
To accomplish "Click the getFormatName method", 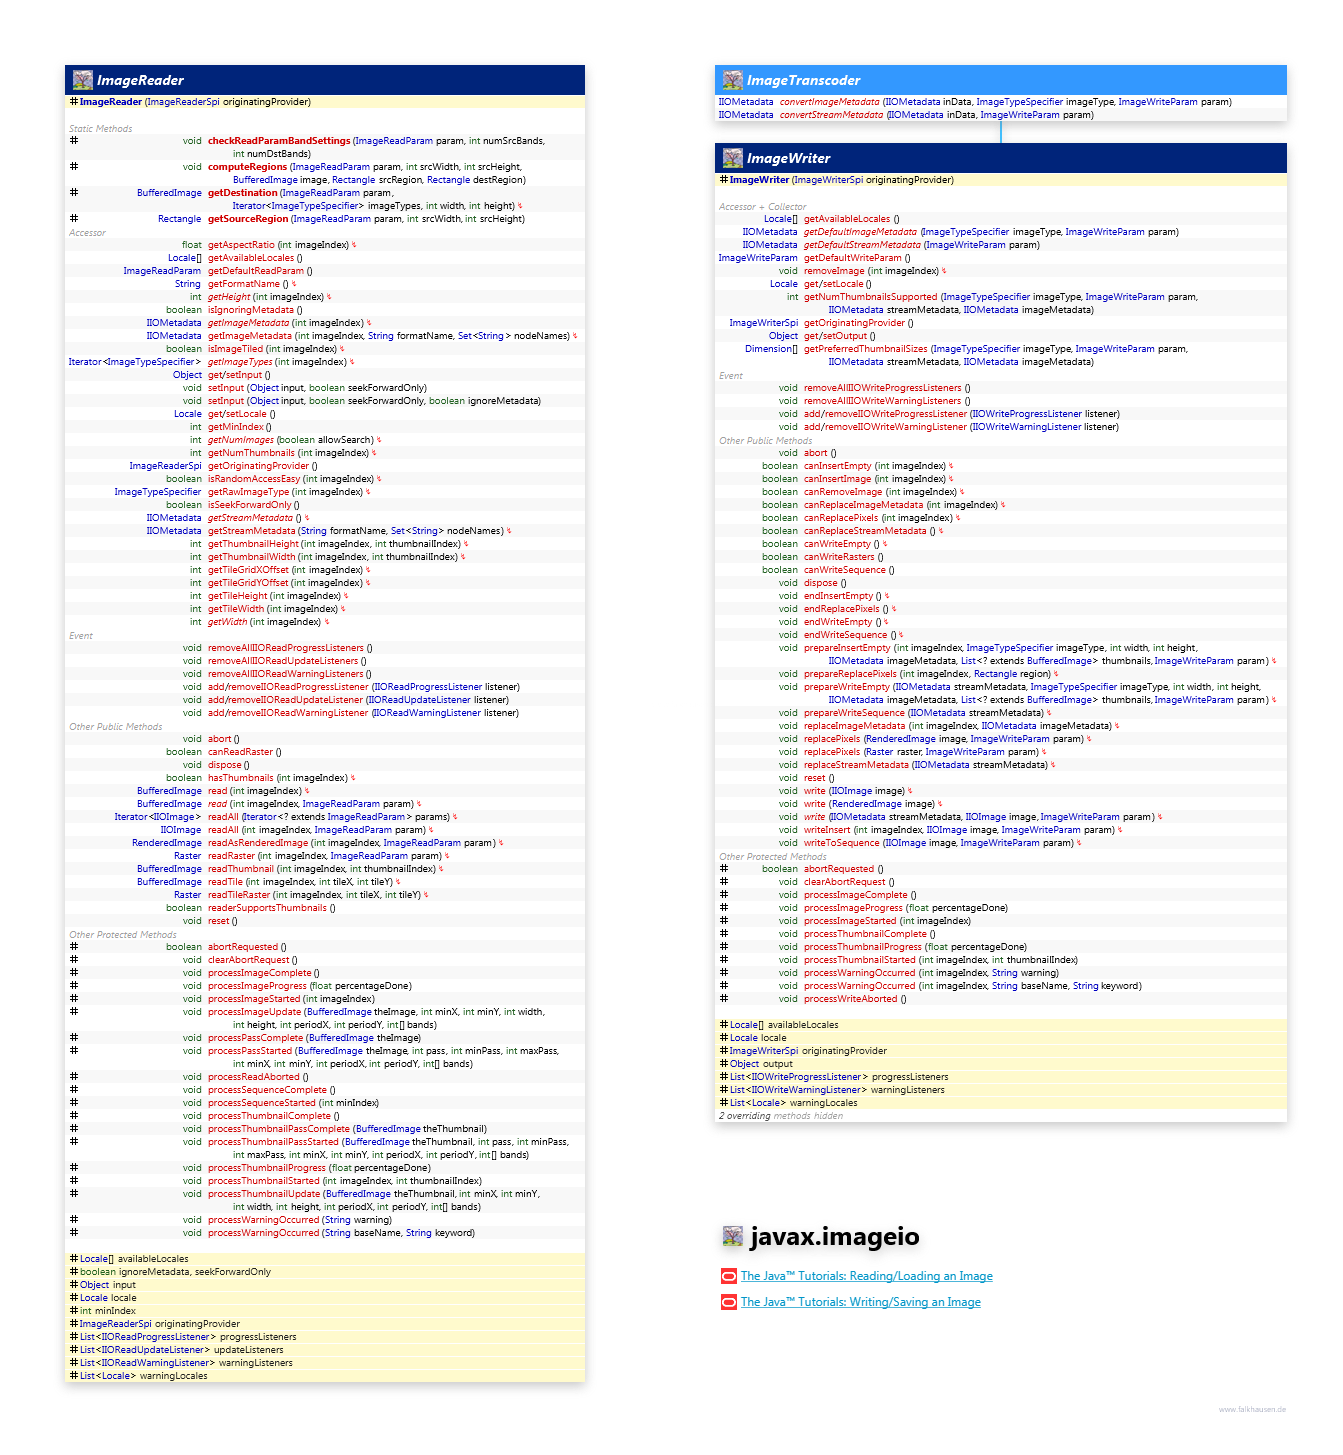I will (244, 284).
